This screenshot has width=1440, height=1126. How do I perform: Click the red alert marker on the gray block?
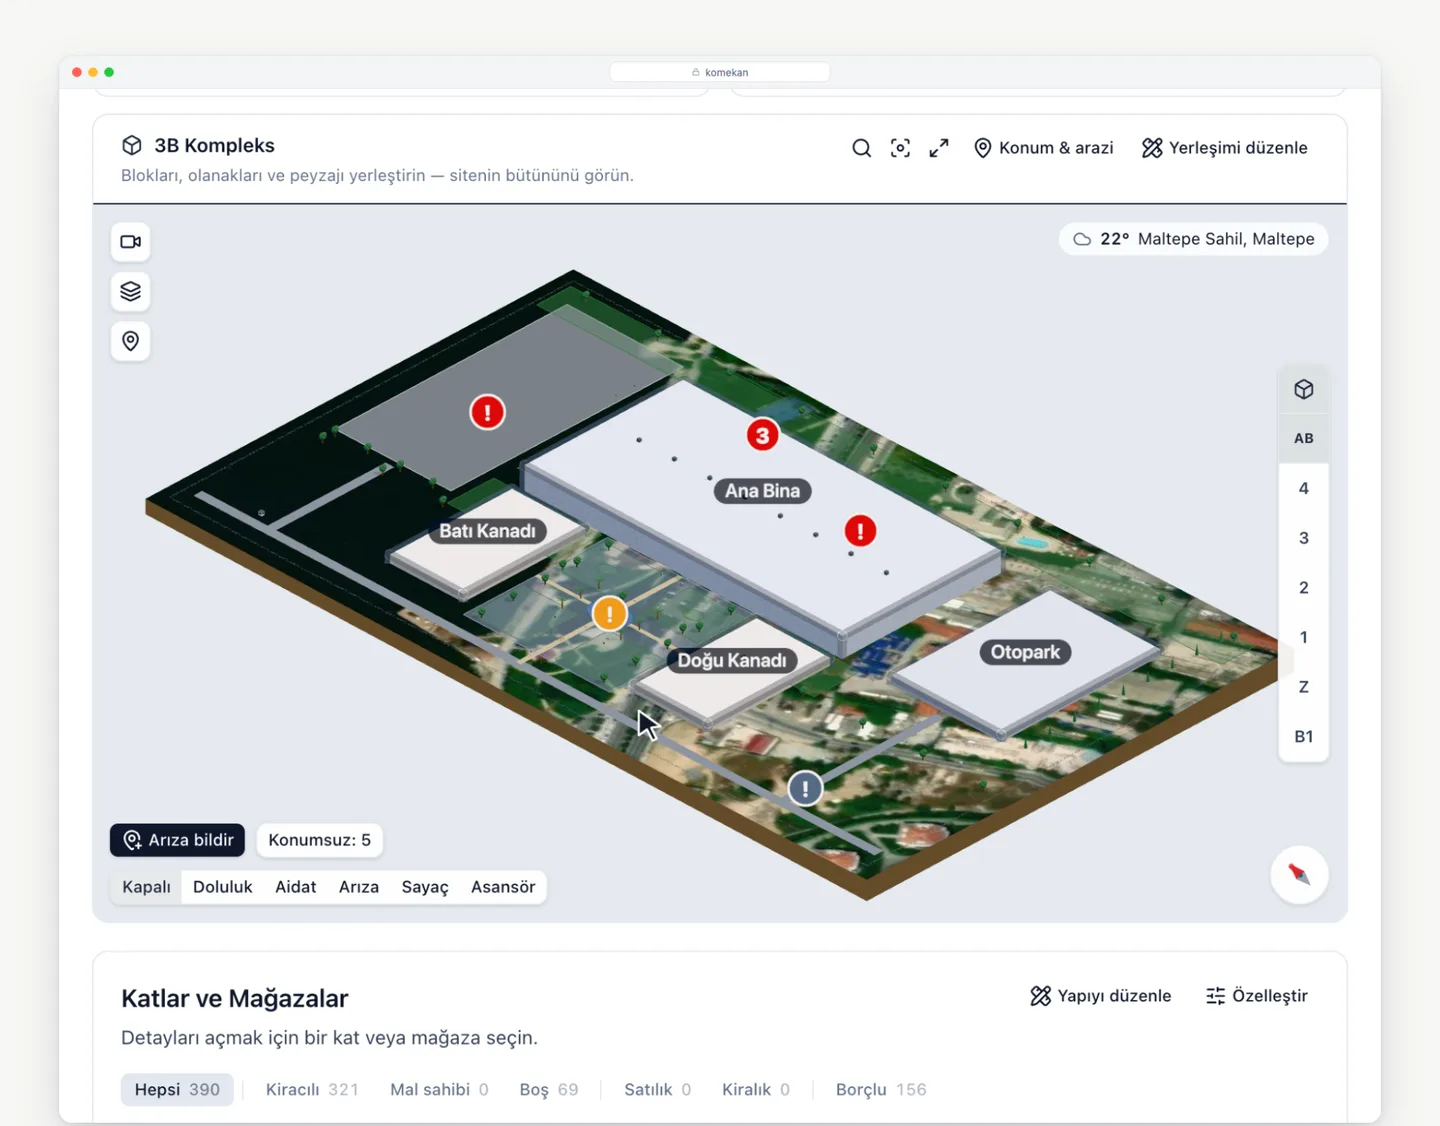coord(488,412)
